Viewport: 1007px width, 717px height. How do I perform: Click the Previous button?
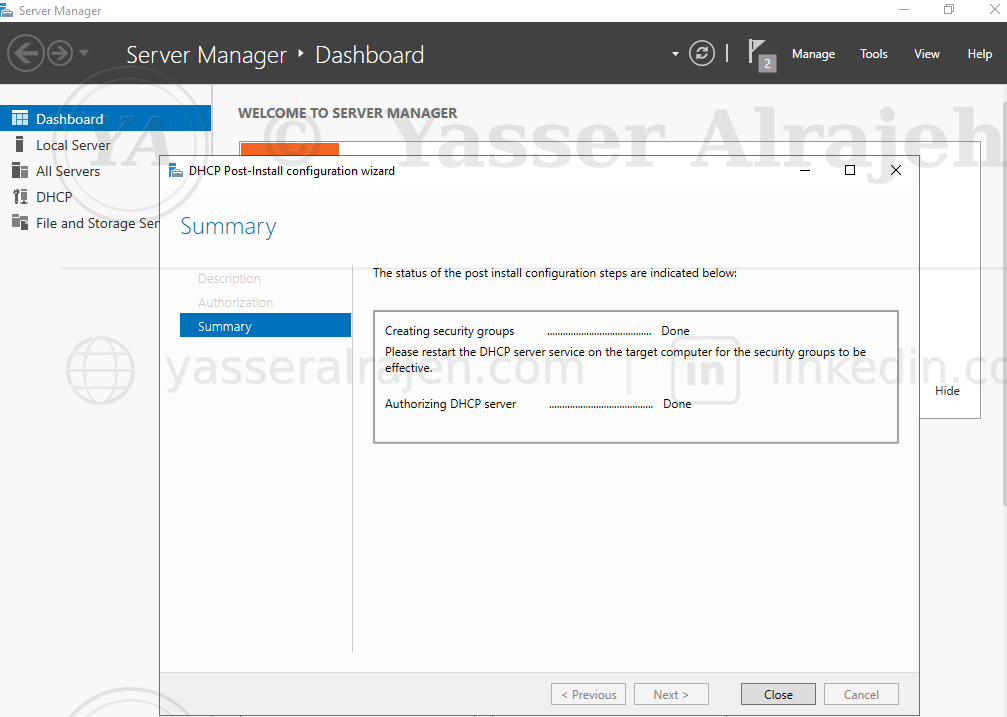(x=588, y=695)
